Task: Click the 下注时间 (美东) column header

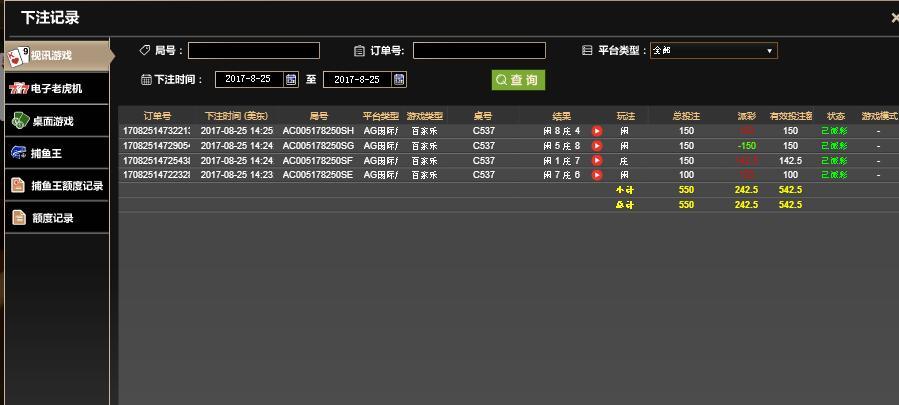Action: click(x=236, y=116)
